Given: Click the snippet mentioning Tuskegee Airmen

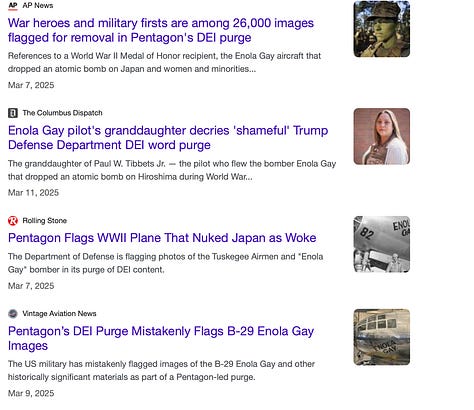Looking at the screenshot, I should point(165,263).
